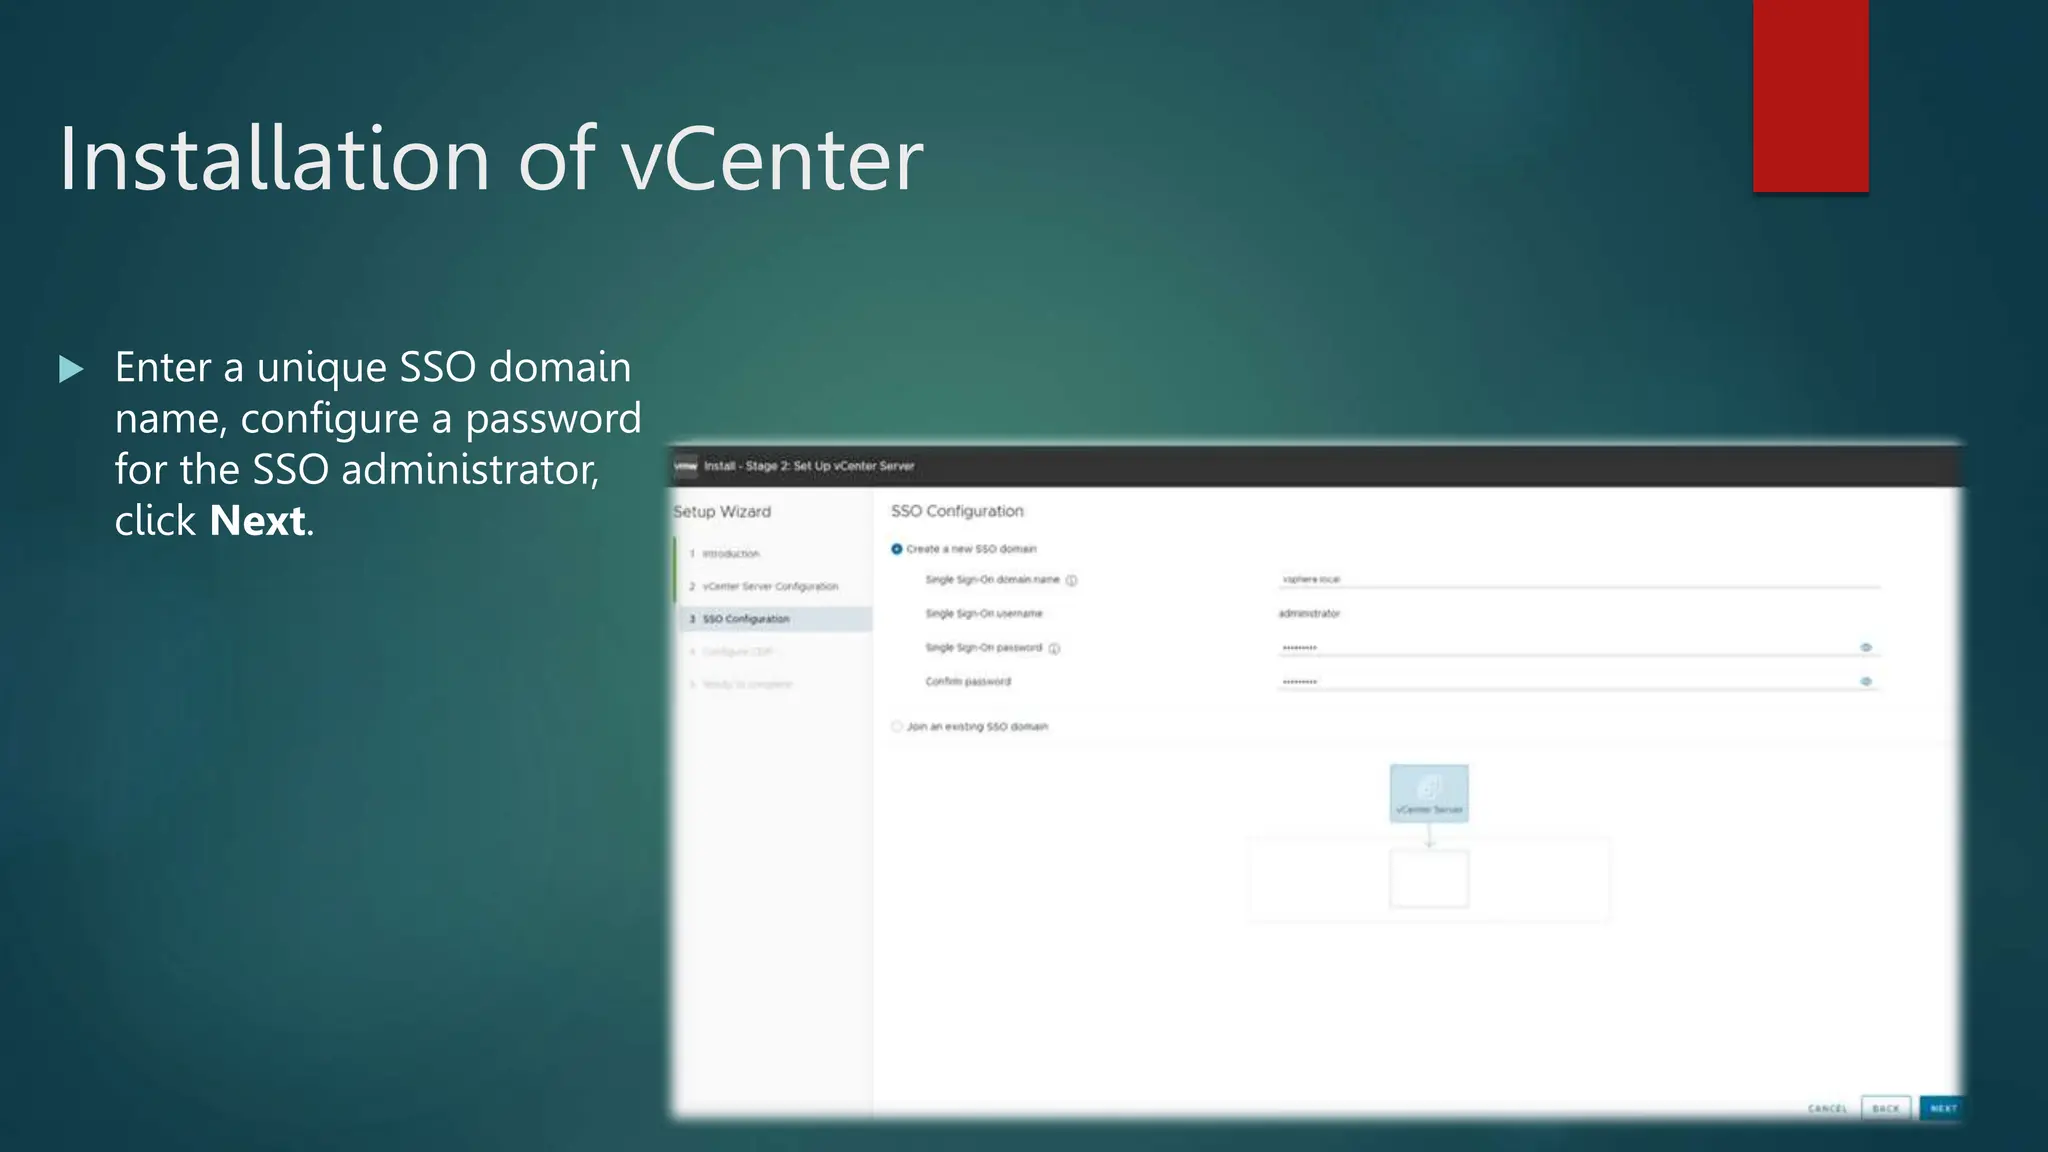
Task: Click the SSO Configuration heading
Action: click(x=957, y=511)
